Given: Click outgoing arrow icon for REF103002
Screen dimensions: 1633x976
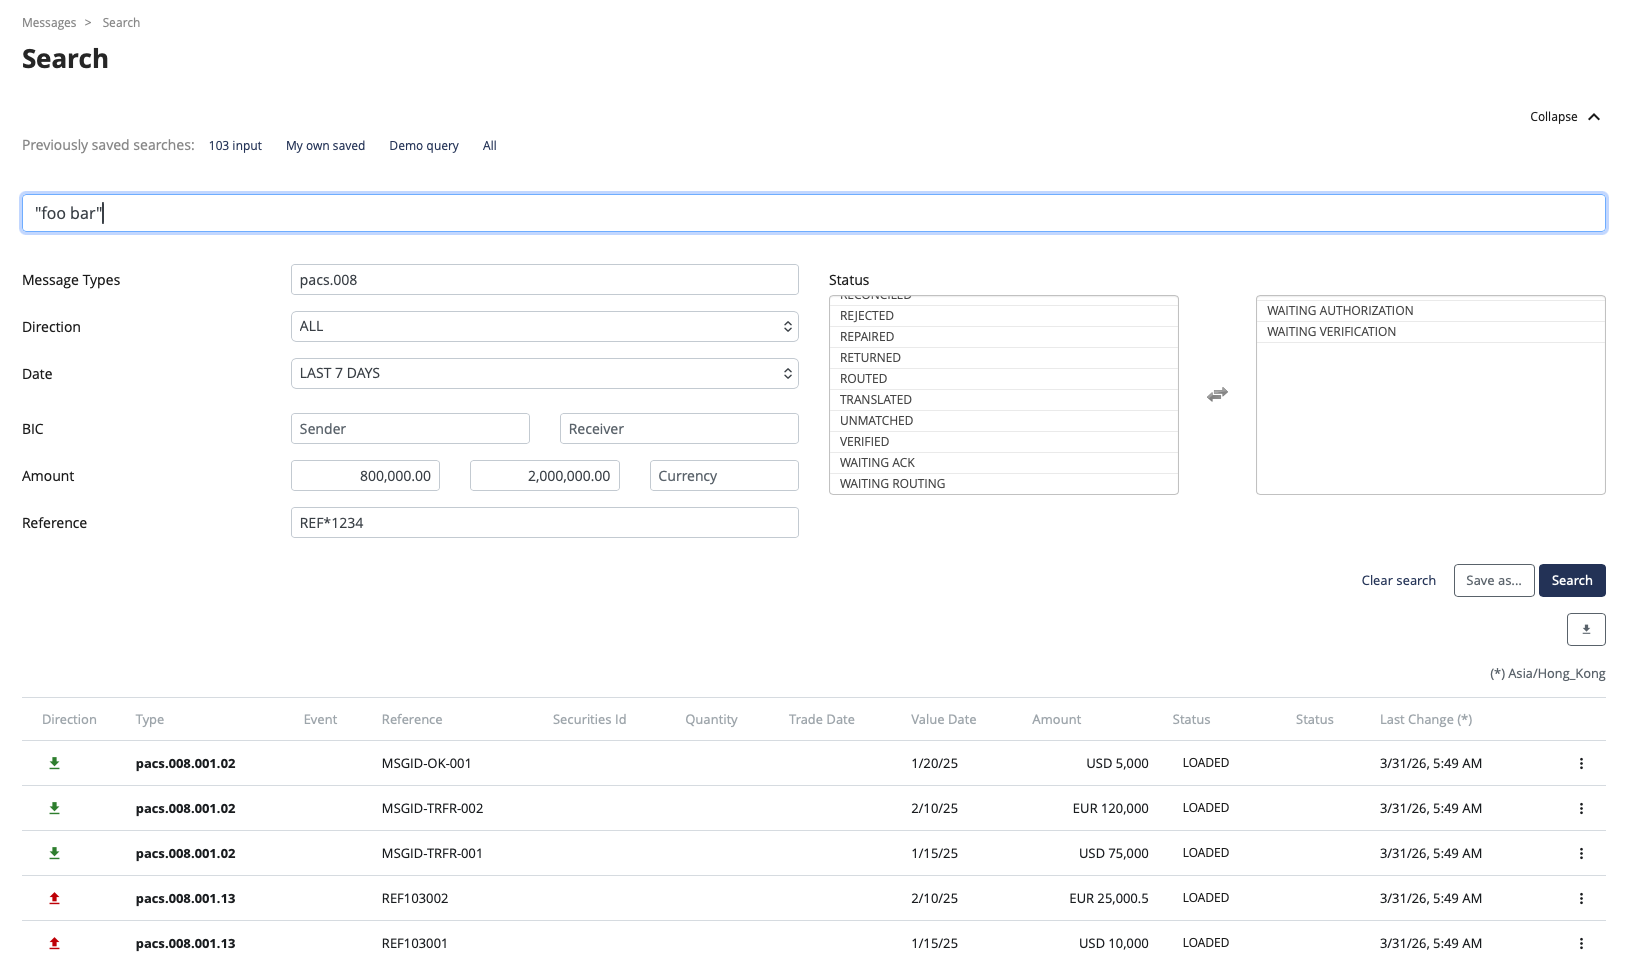Looking at the screenshot, I should click(55, 898).
